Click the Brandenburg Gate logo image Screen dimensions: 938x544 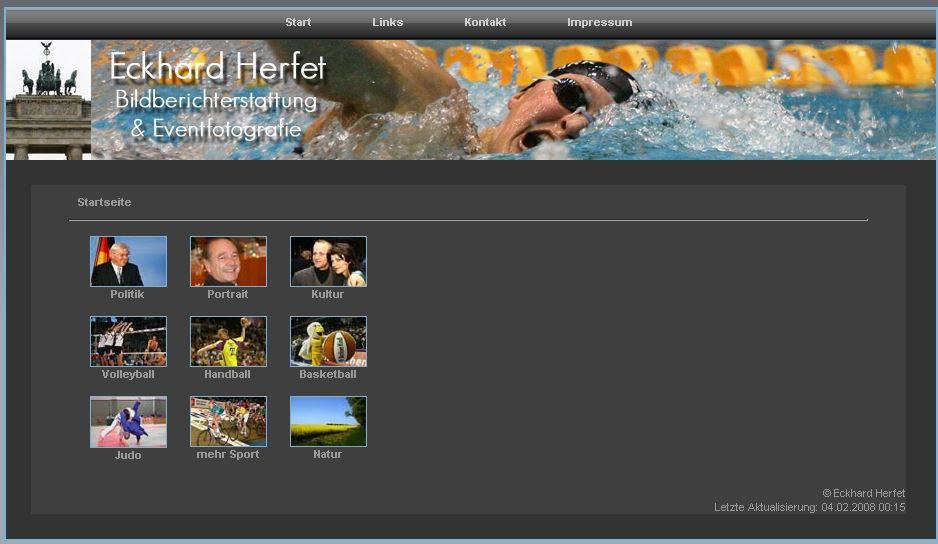coord(48,100)
